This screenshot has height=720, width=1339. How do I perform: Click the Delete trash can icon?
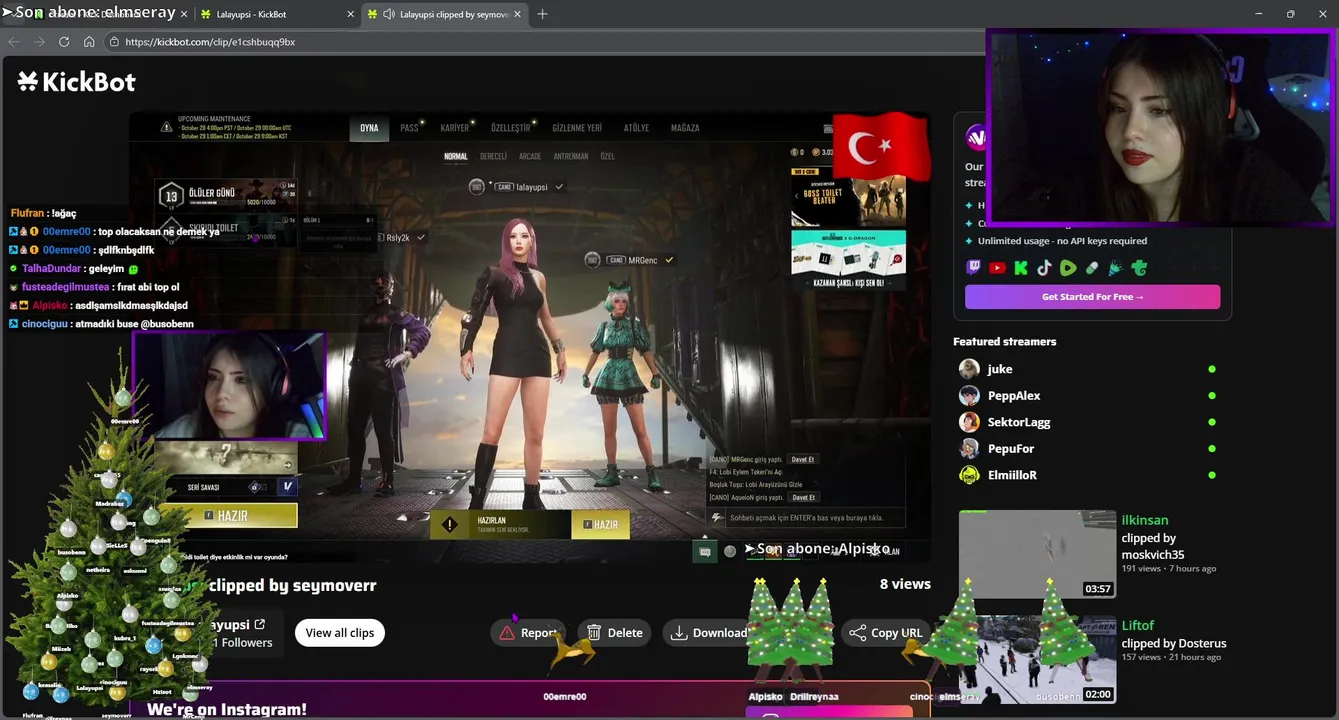[594, 633]
